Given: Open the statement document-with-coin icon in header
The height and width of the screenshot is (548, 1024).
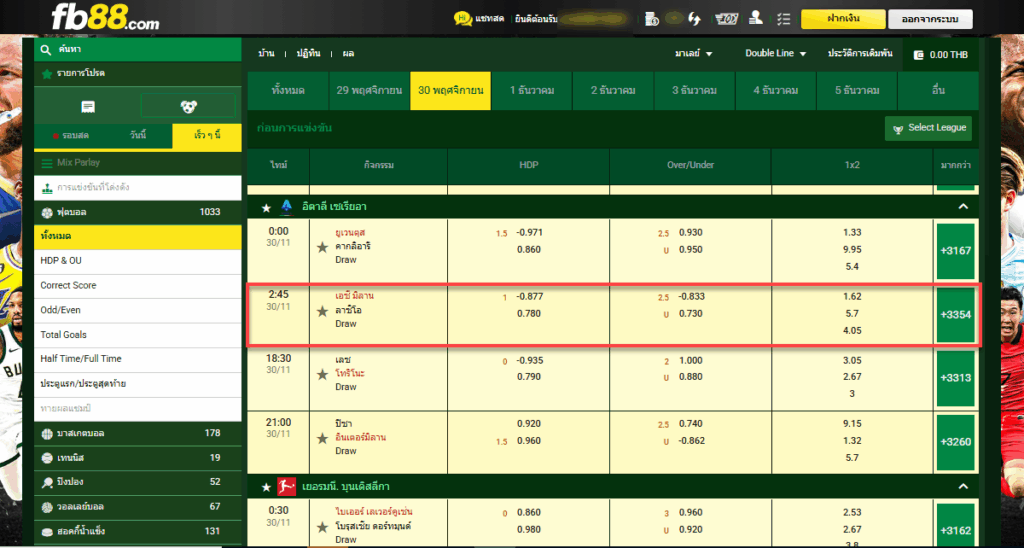Looking at the screenshot, I should click(x=651, y=19).
